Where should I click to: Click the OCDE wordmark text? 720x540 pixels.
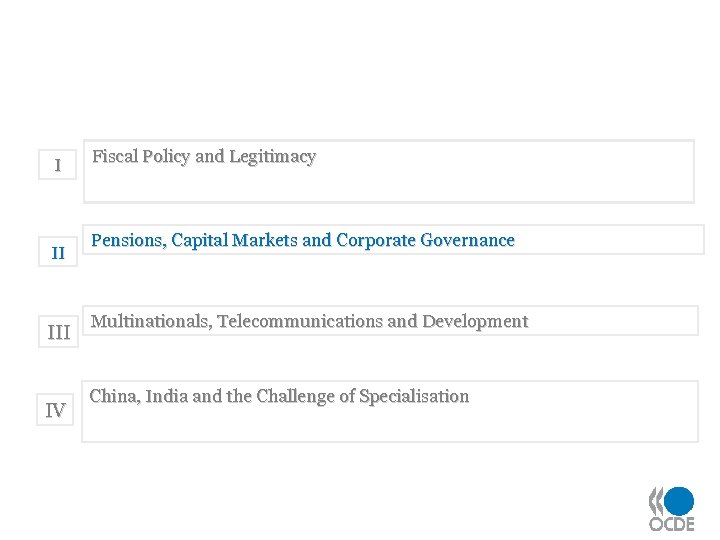[671, 524]
